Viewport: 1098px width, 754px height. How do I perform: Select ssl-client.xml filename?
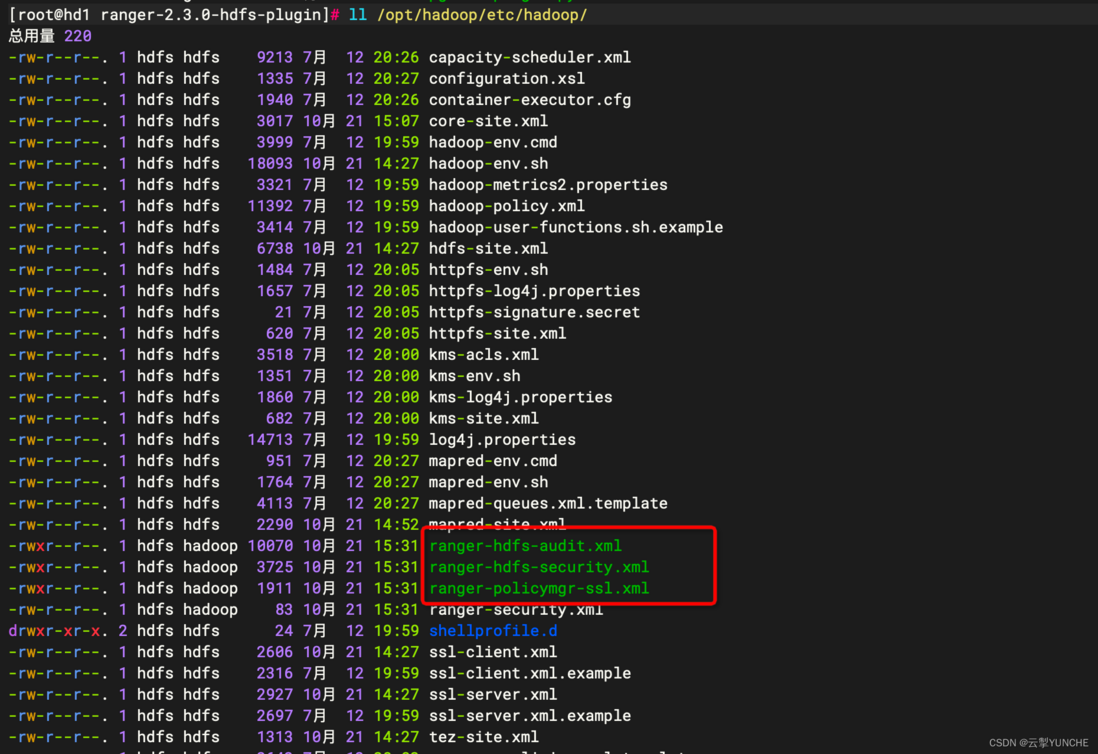pos(493,652)
